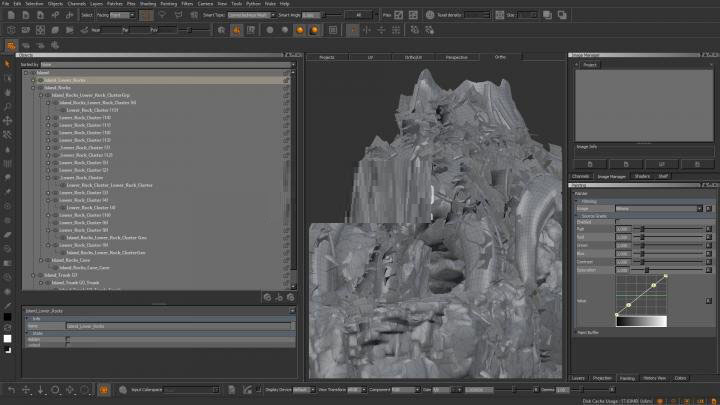
Task: Click the Smart Angle input field
Action: pos(310,15)
